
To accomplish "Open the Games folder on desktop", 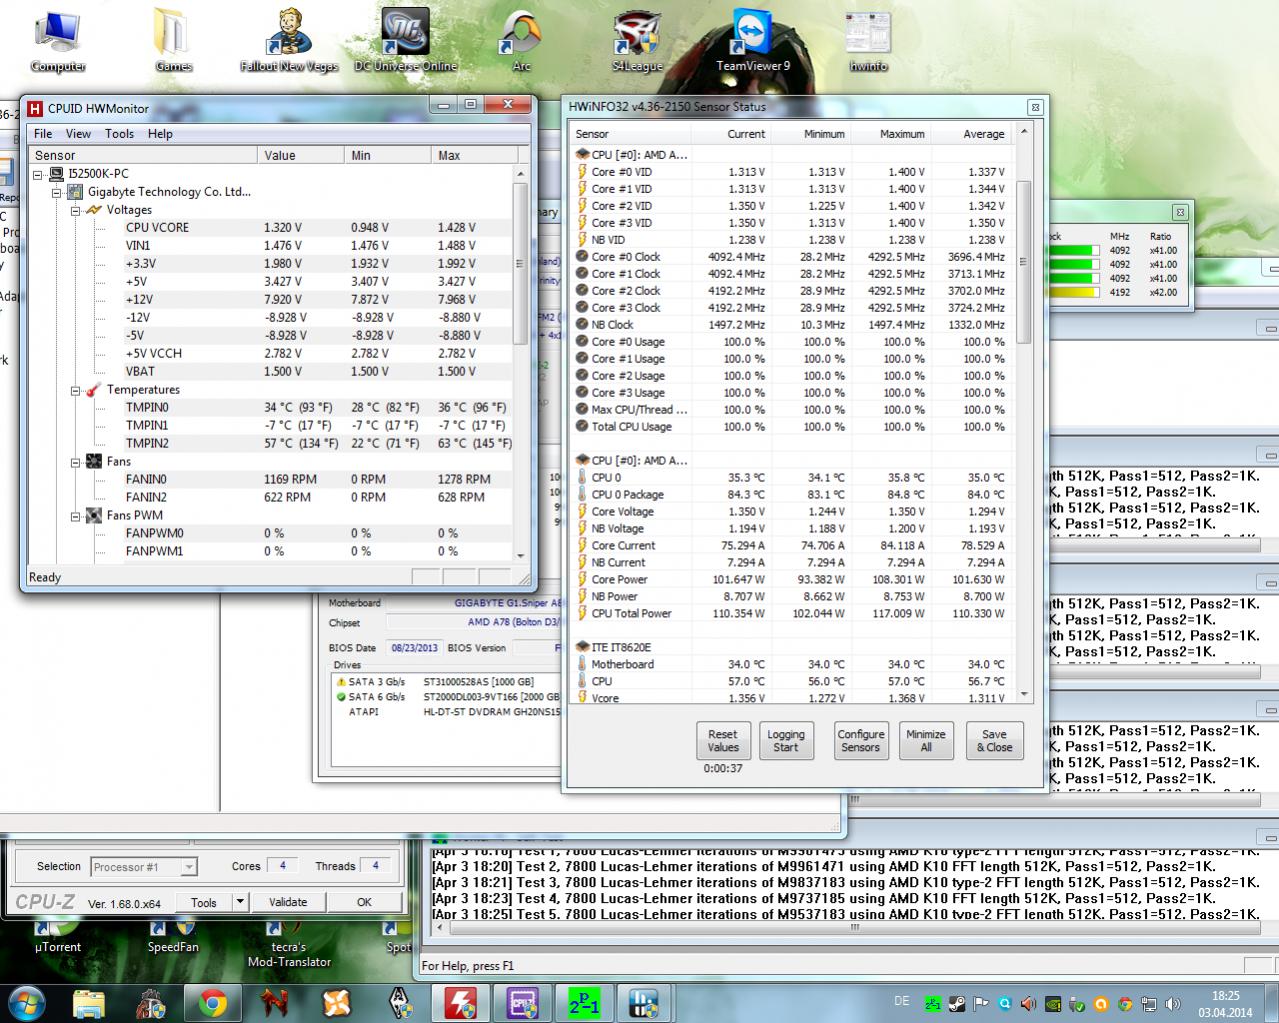I will pyautogui.click(x=173, y=40).
